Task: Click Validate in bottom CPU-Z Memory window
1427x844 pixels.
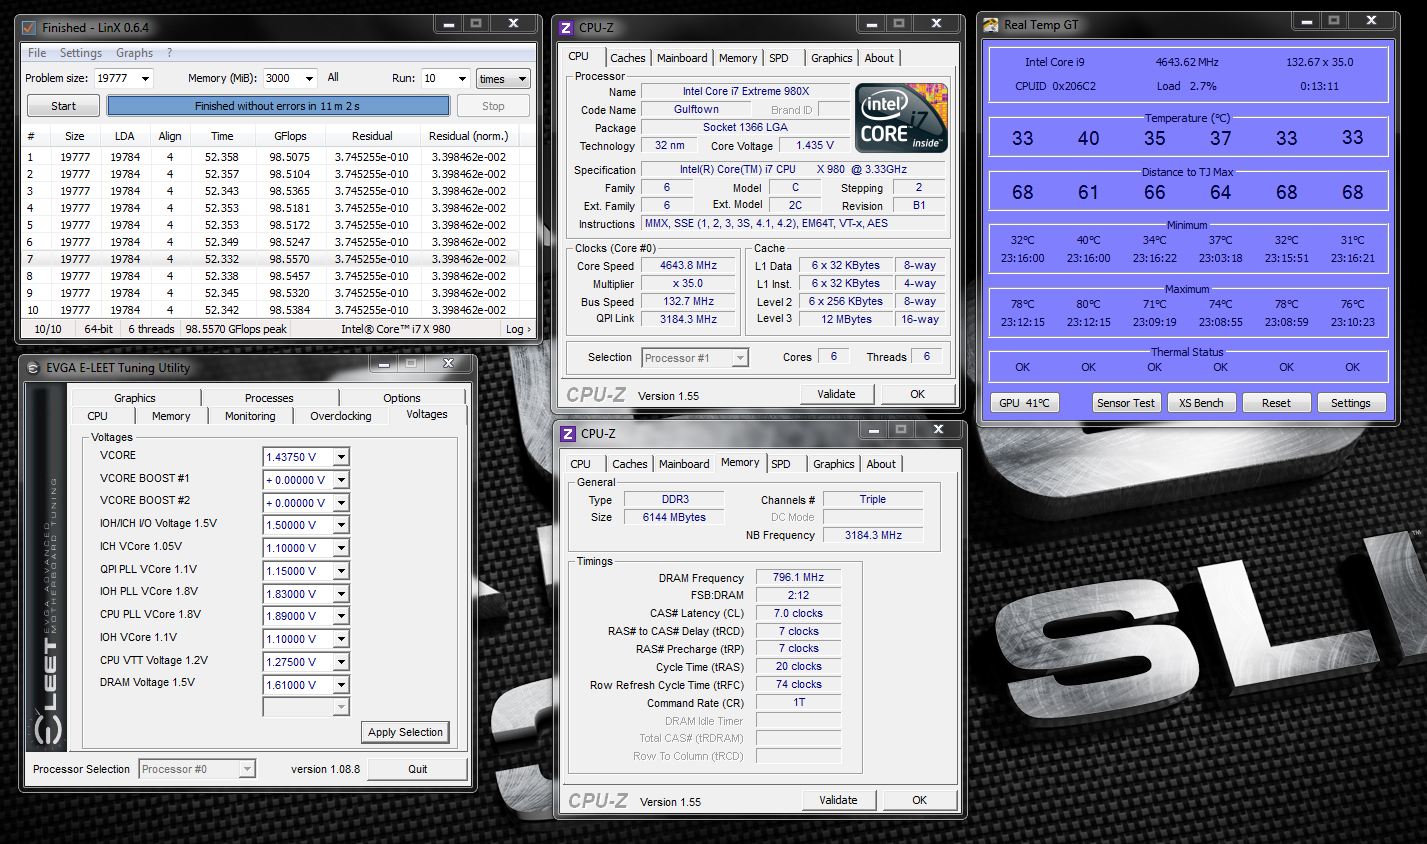Action: (838, 800)
